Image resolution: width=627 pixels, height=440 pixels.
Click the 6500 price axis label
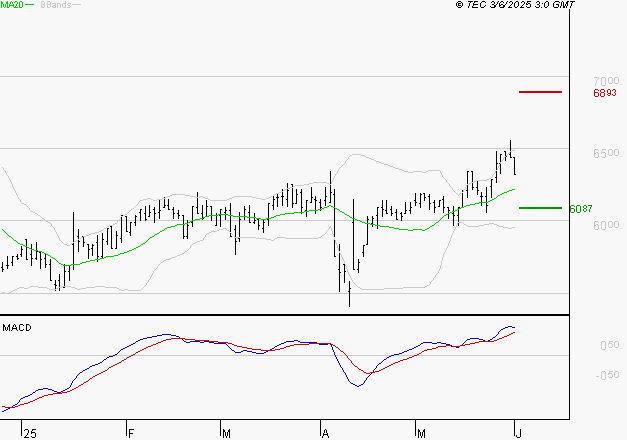click(606, 153)
